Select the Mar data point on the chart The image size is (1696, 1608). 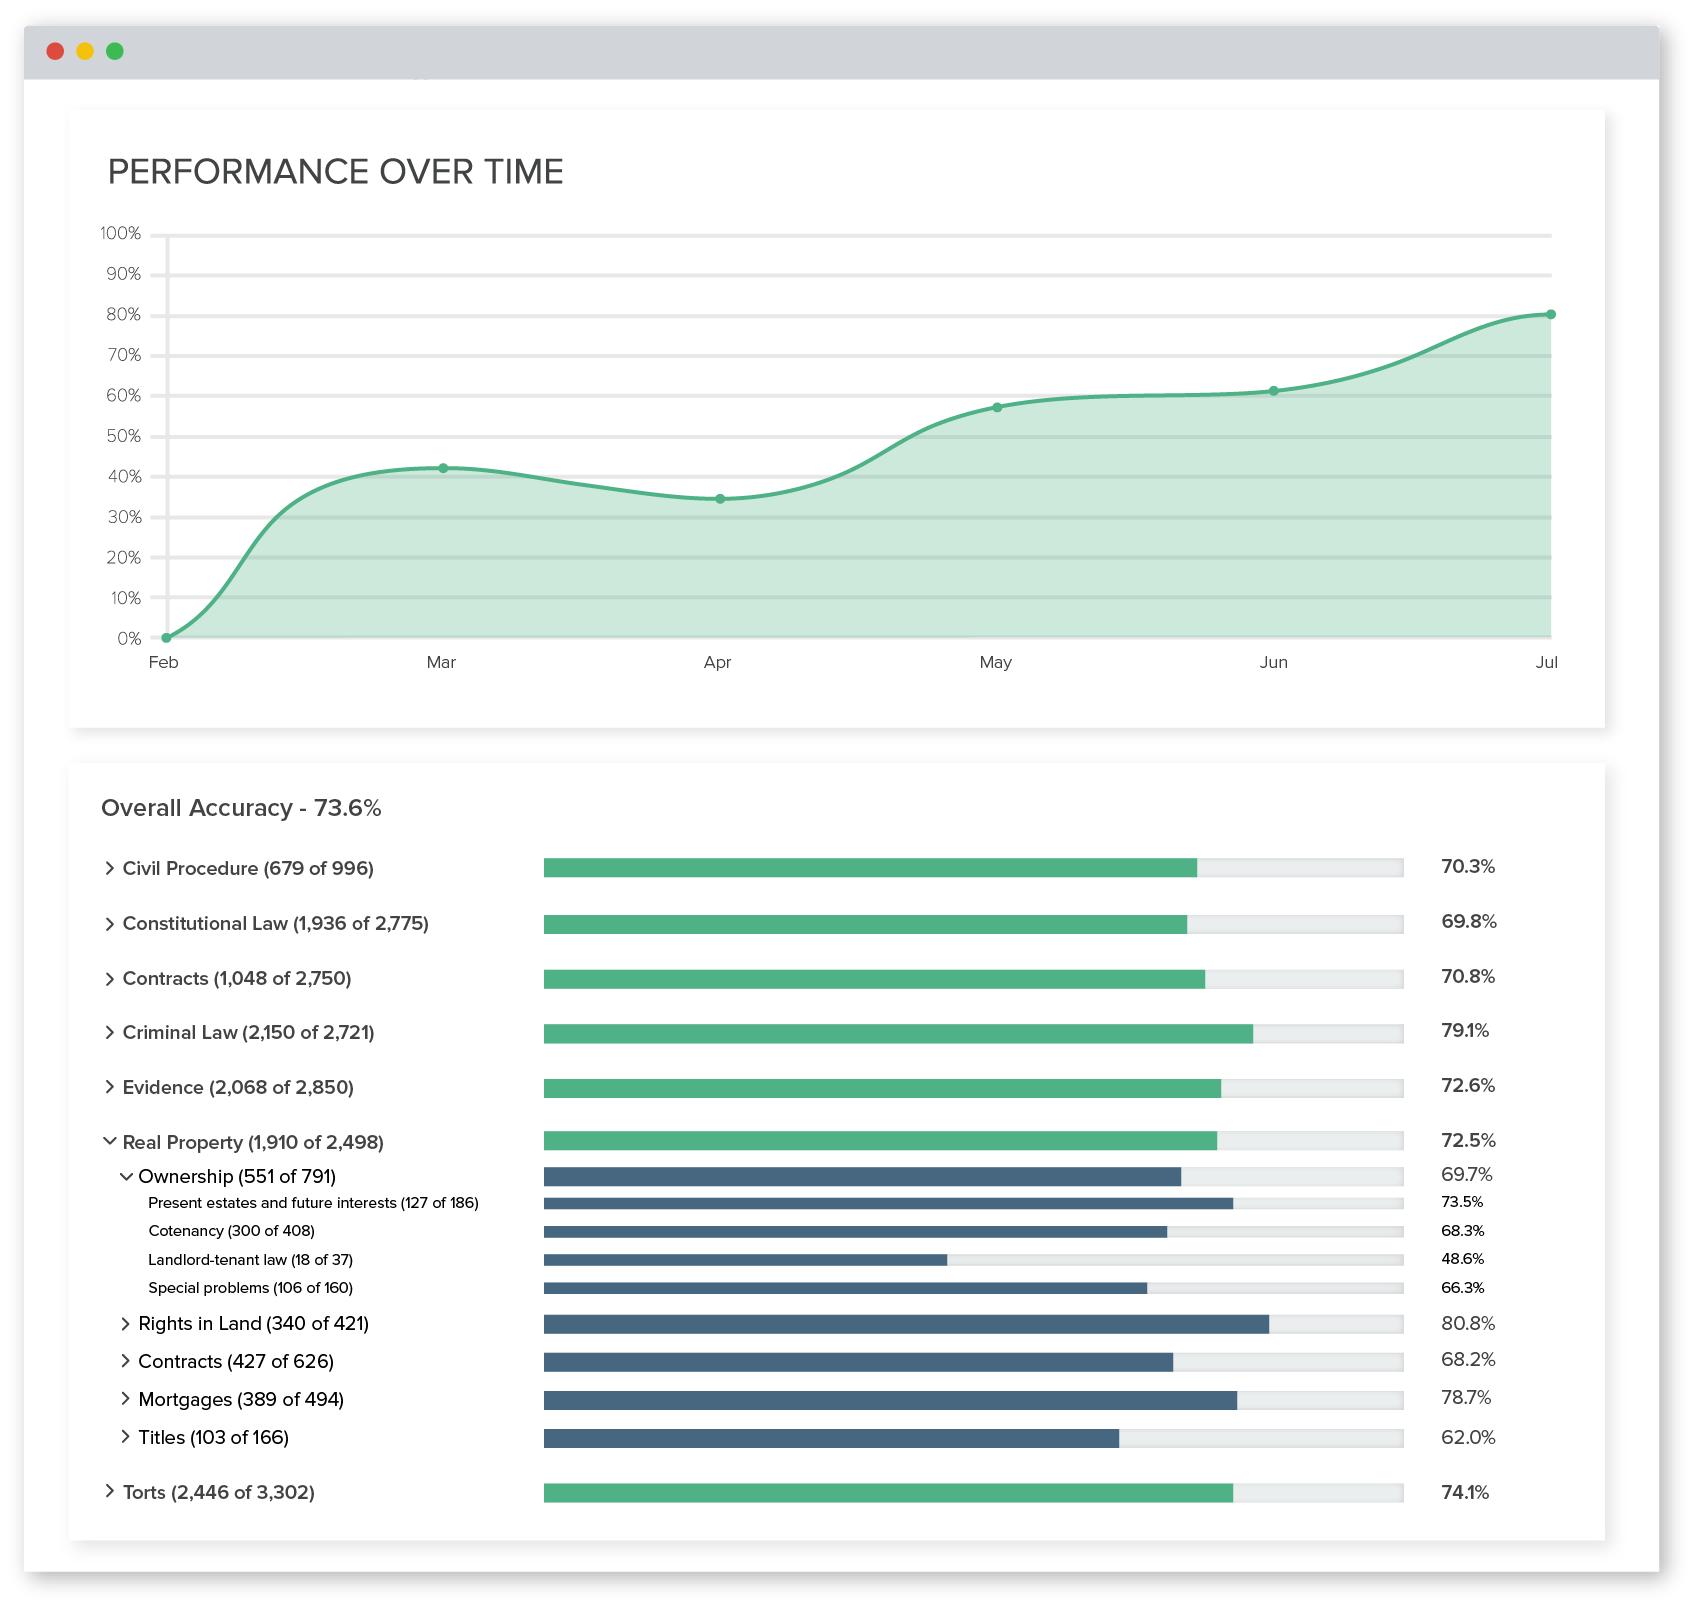[x=441, y=467]
